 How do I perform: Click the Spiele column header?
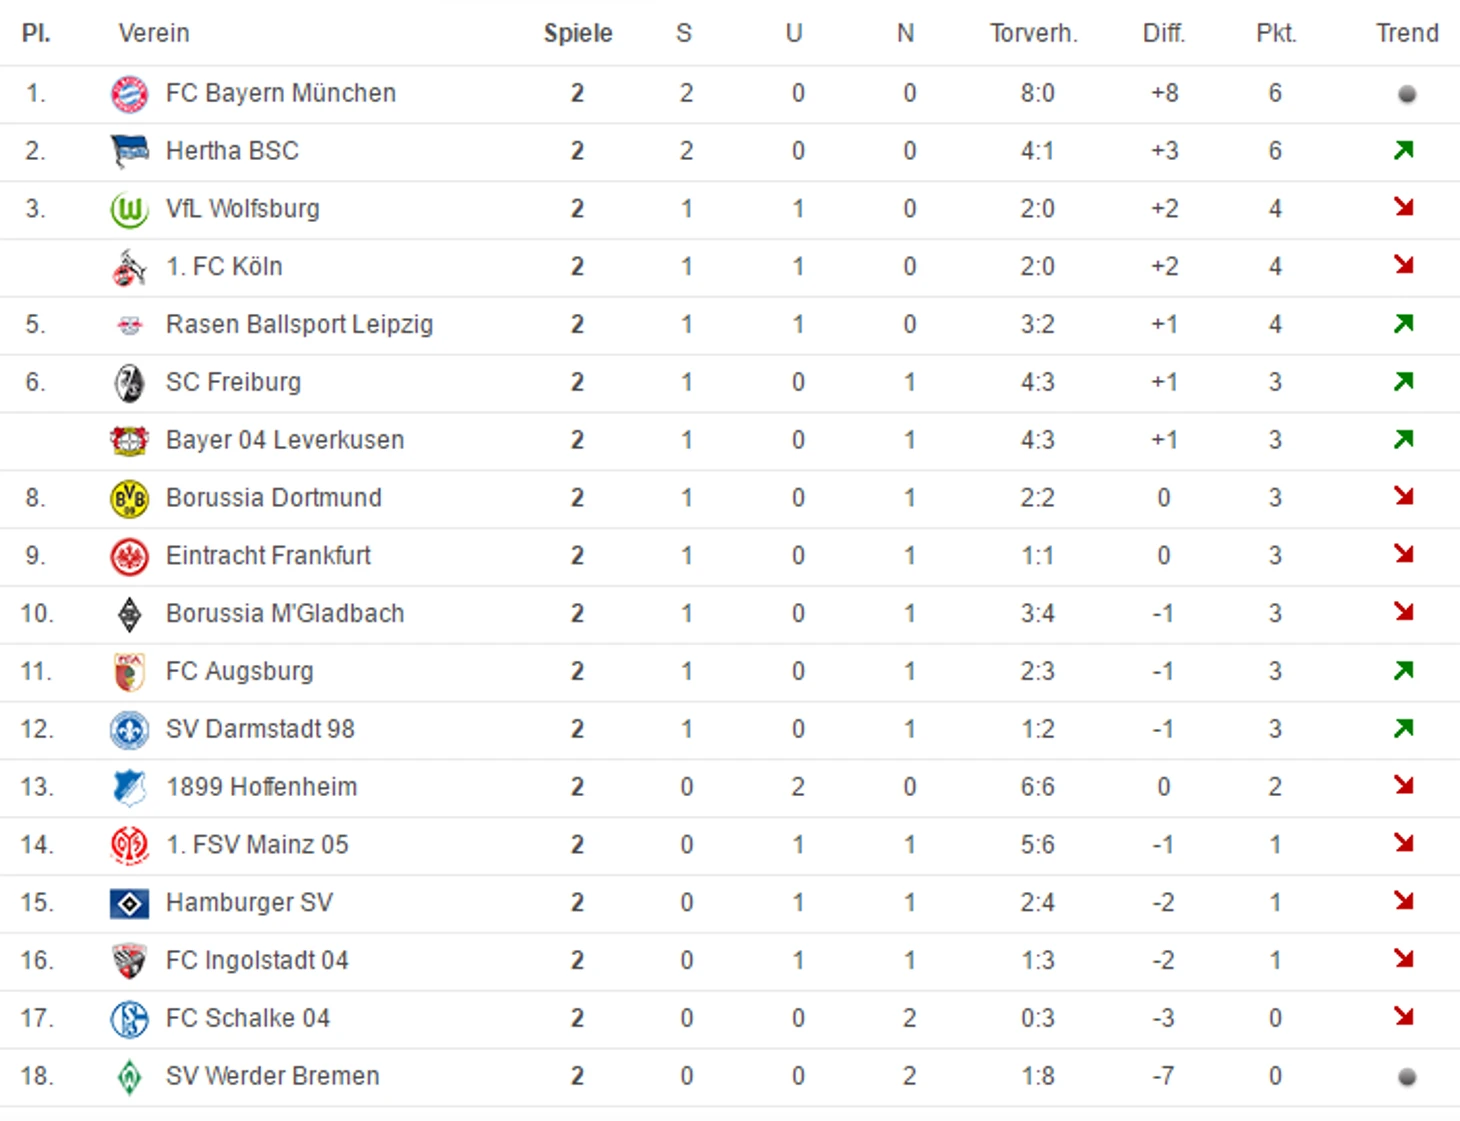[578, 33]
